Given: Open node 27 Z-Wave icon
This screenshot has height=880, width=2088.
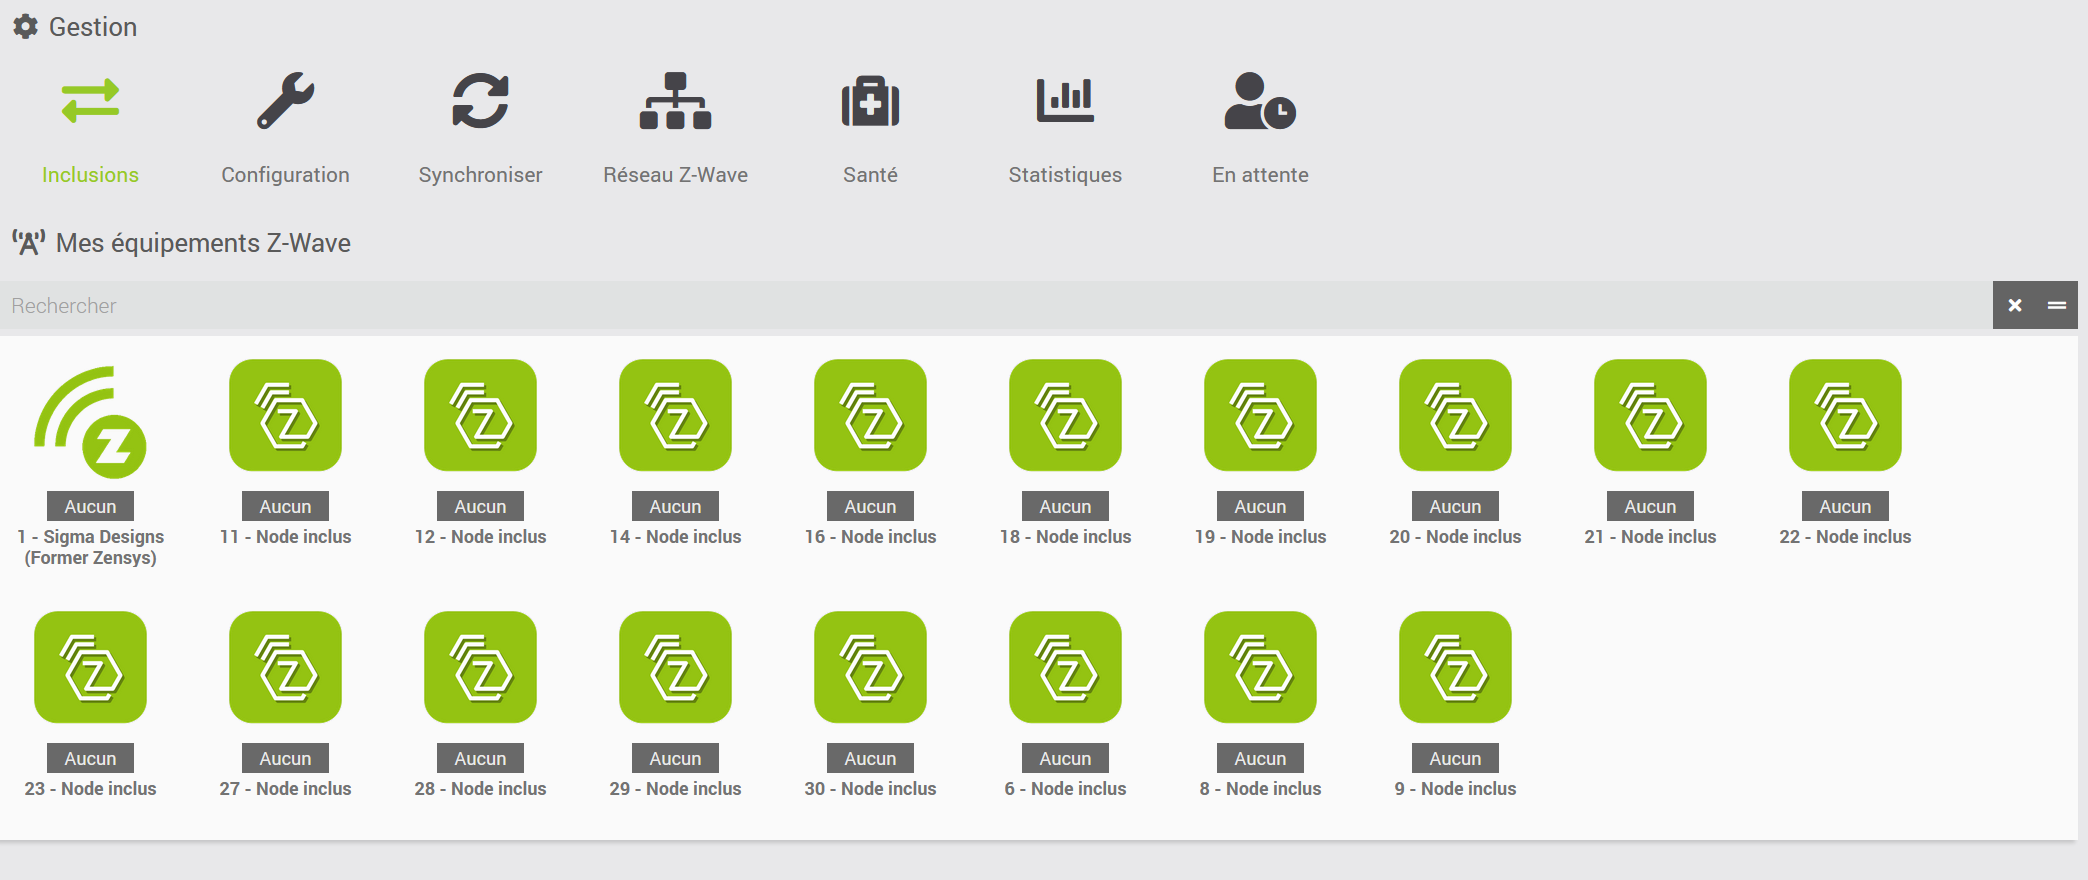Looking at the screenshot, I should (x=285, y=667).
